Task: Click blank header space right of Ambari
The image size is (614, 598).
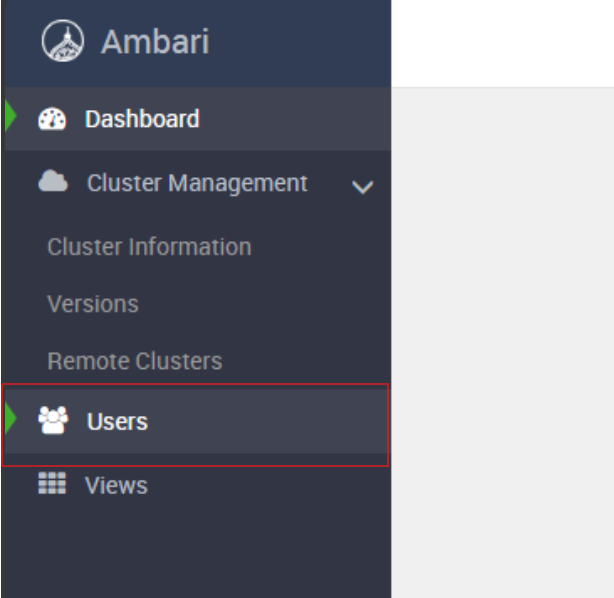Action: [x=300, y=42]
